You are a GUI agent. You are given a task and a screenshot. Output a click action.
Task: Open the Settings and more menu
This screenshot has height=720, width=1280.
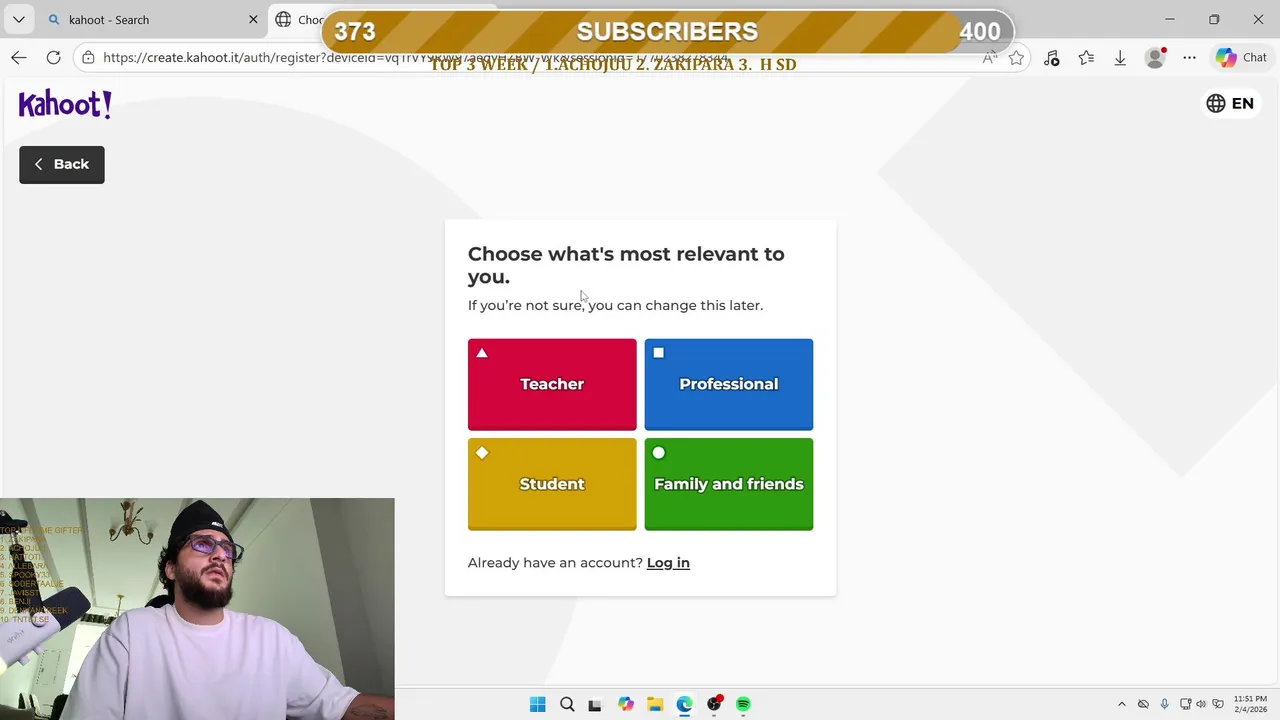point(1189,58)
